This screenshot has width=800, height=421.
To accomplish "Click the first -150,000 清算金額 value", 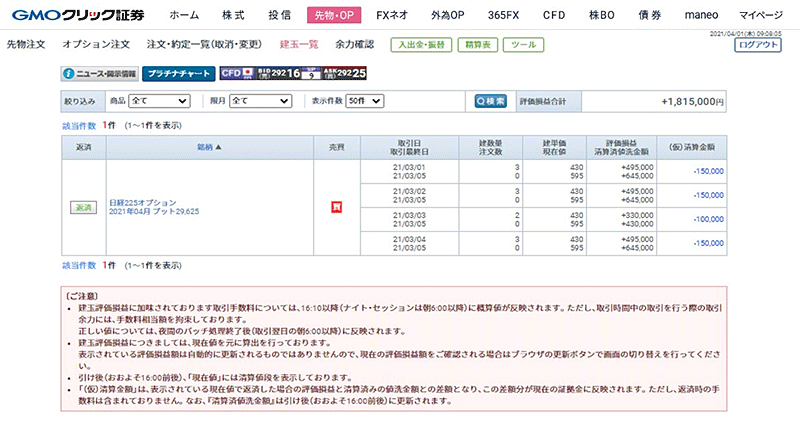I will pos(707,170).
